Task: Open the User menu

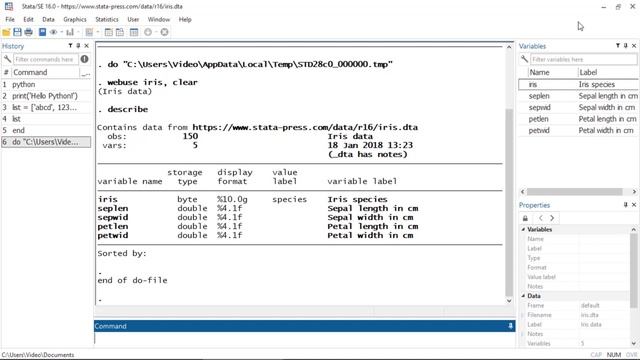Action: (133, 20)
